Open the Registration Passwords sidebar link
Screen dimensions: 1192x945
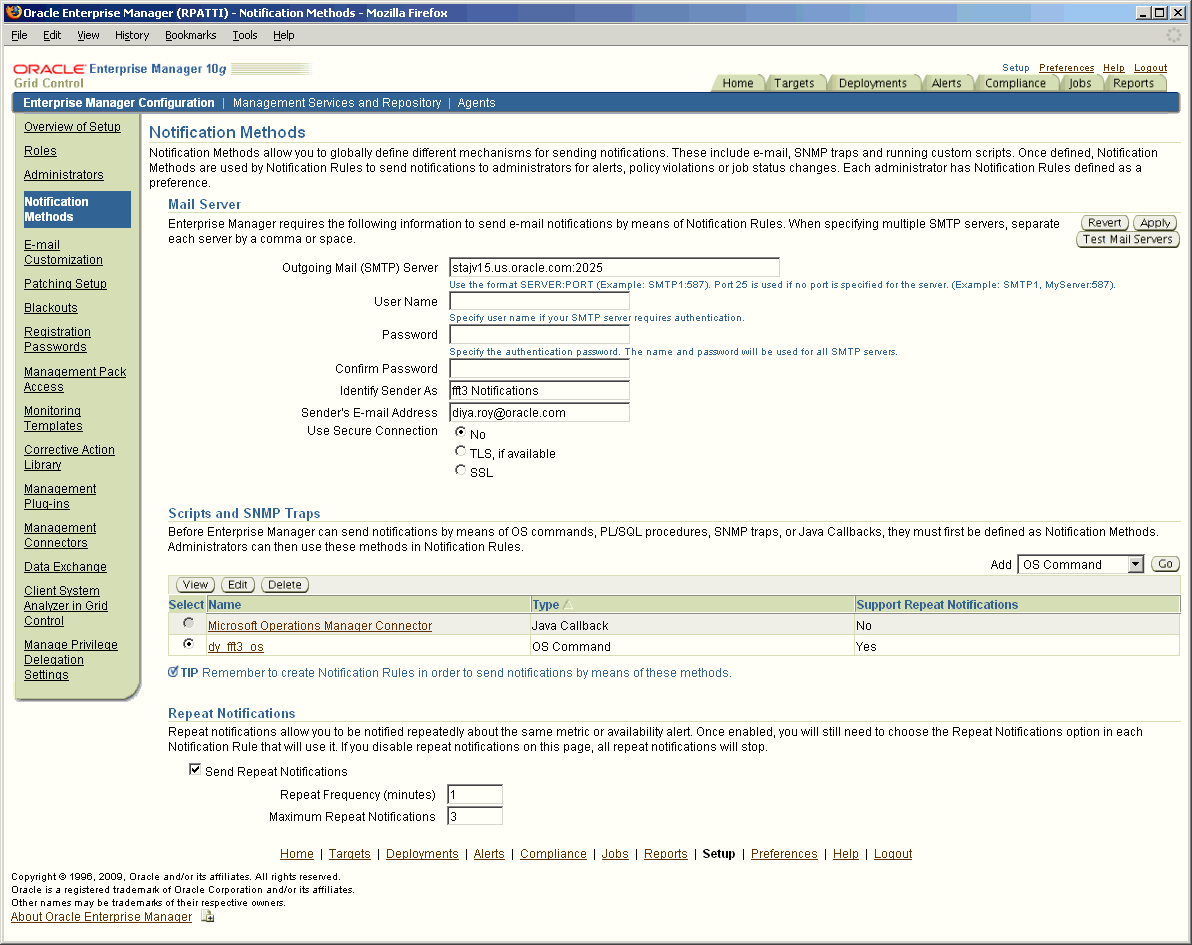57,339
